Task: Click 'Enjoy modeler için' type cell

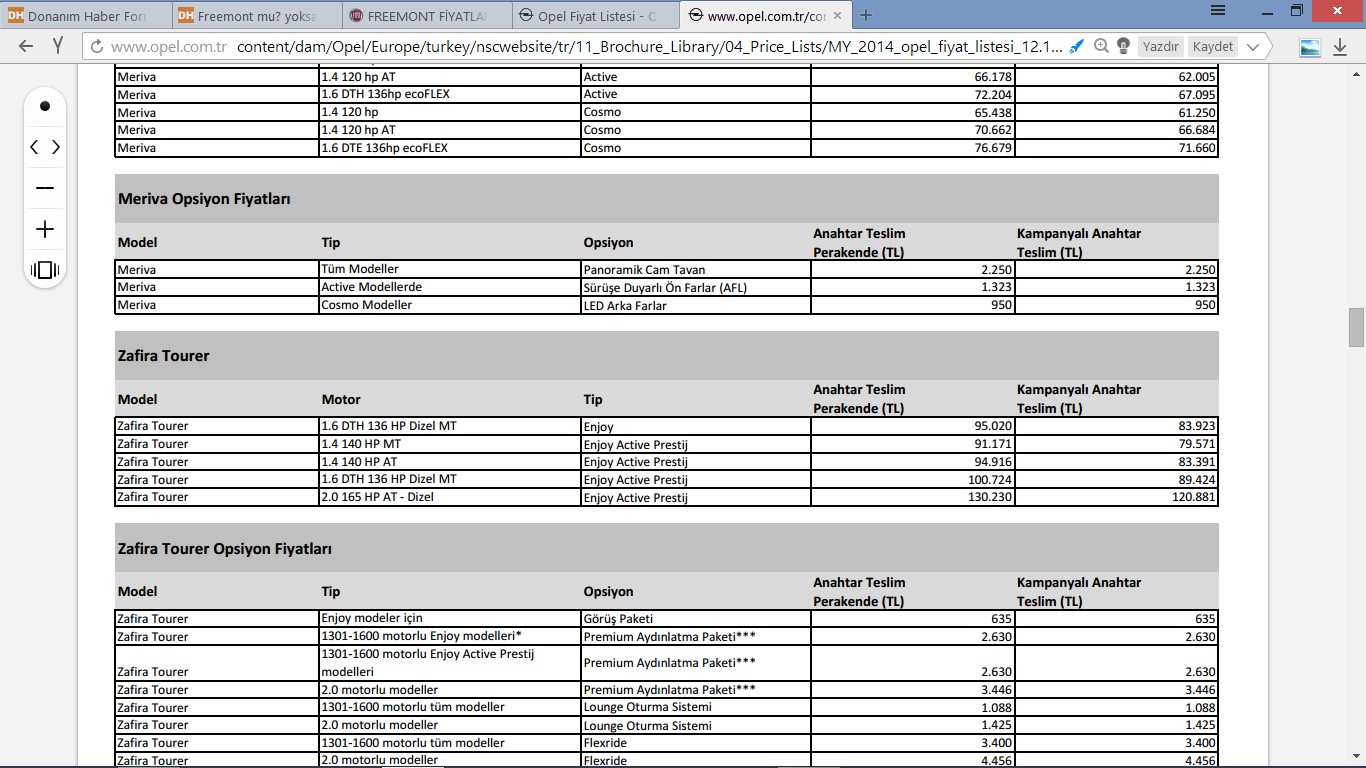Action: click(449, 619)
